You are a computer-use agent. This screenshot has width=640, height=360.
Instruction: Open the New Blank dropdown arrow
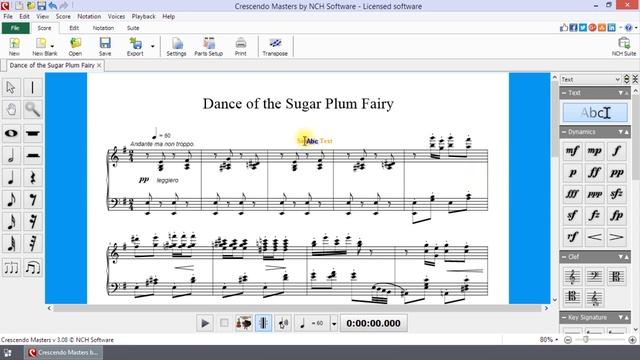click(52, 46)
